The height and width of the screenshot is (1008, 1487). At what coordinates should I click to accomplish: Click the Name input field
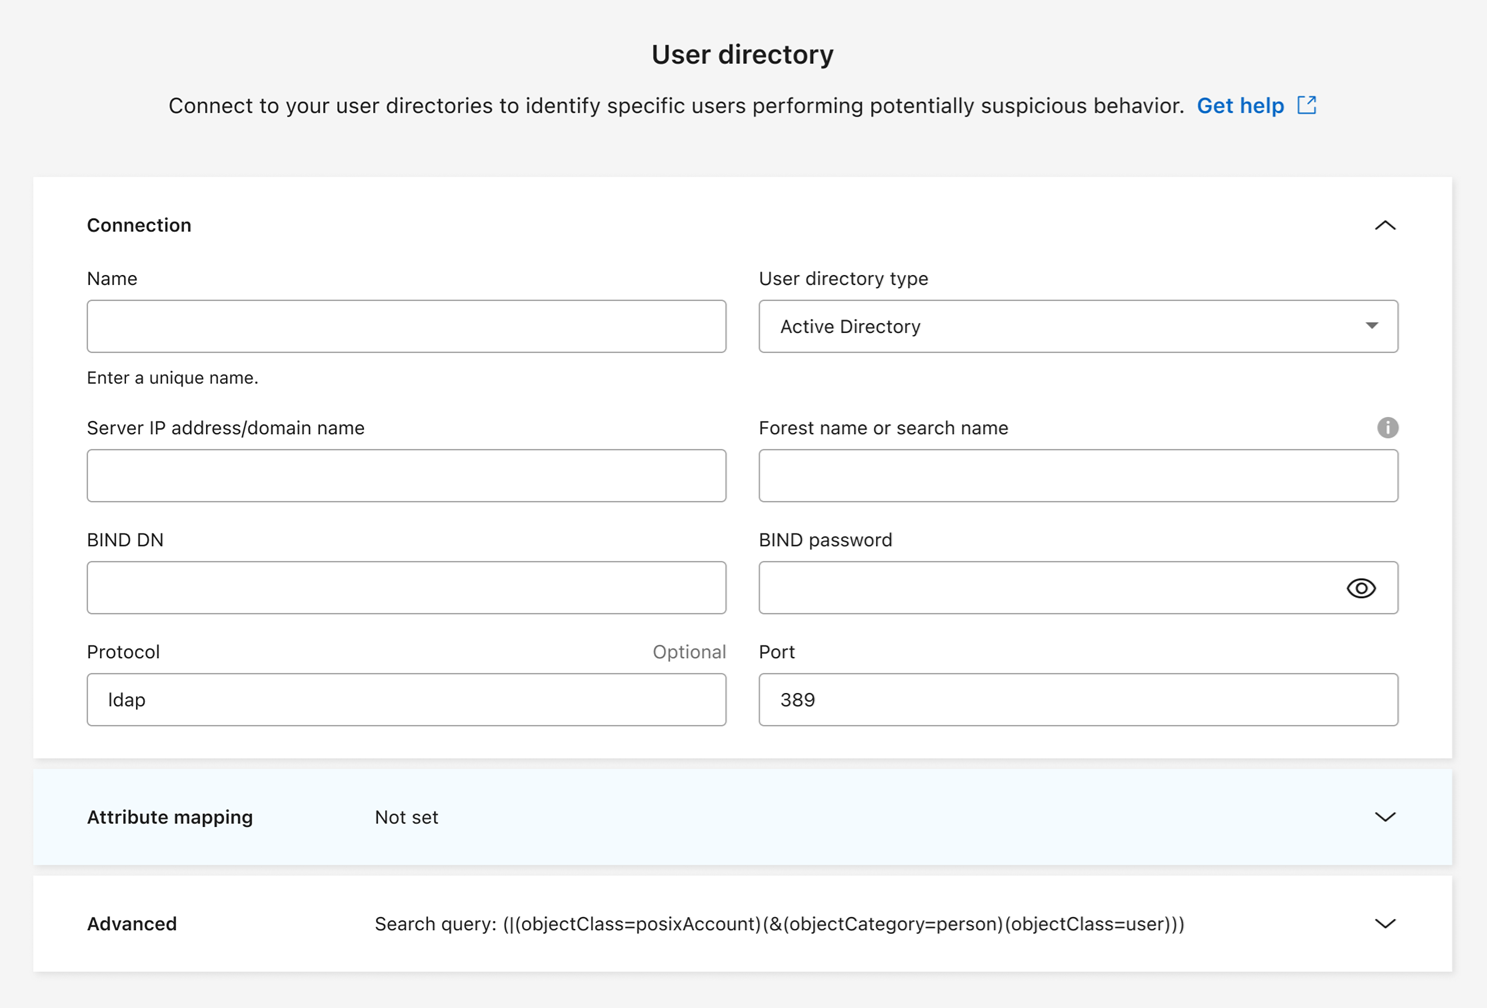(x=406, y=327)
